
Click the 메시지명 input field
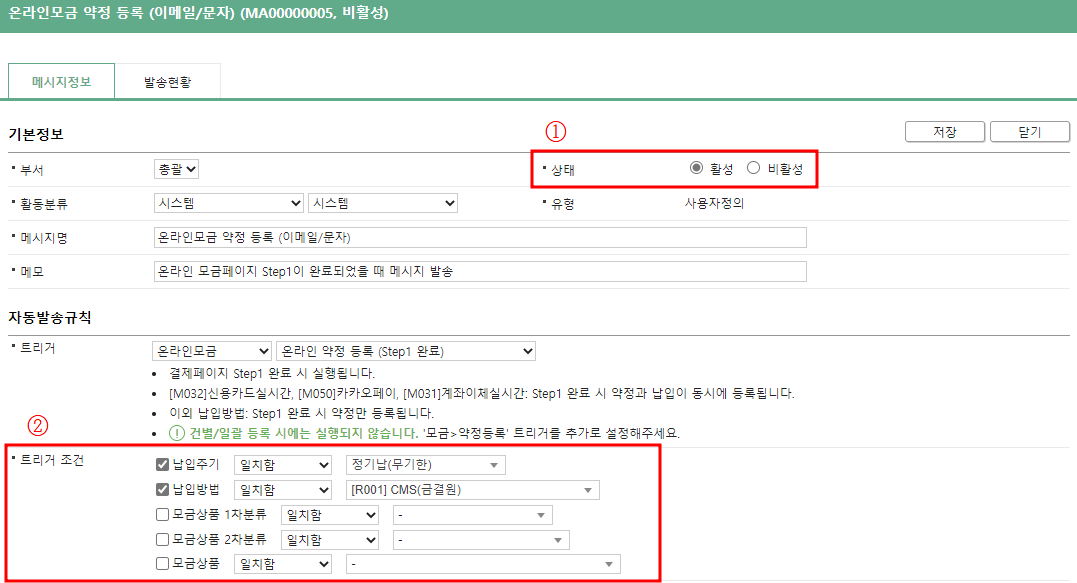point(480,238)
